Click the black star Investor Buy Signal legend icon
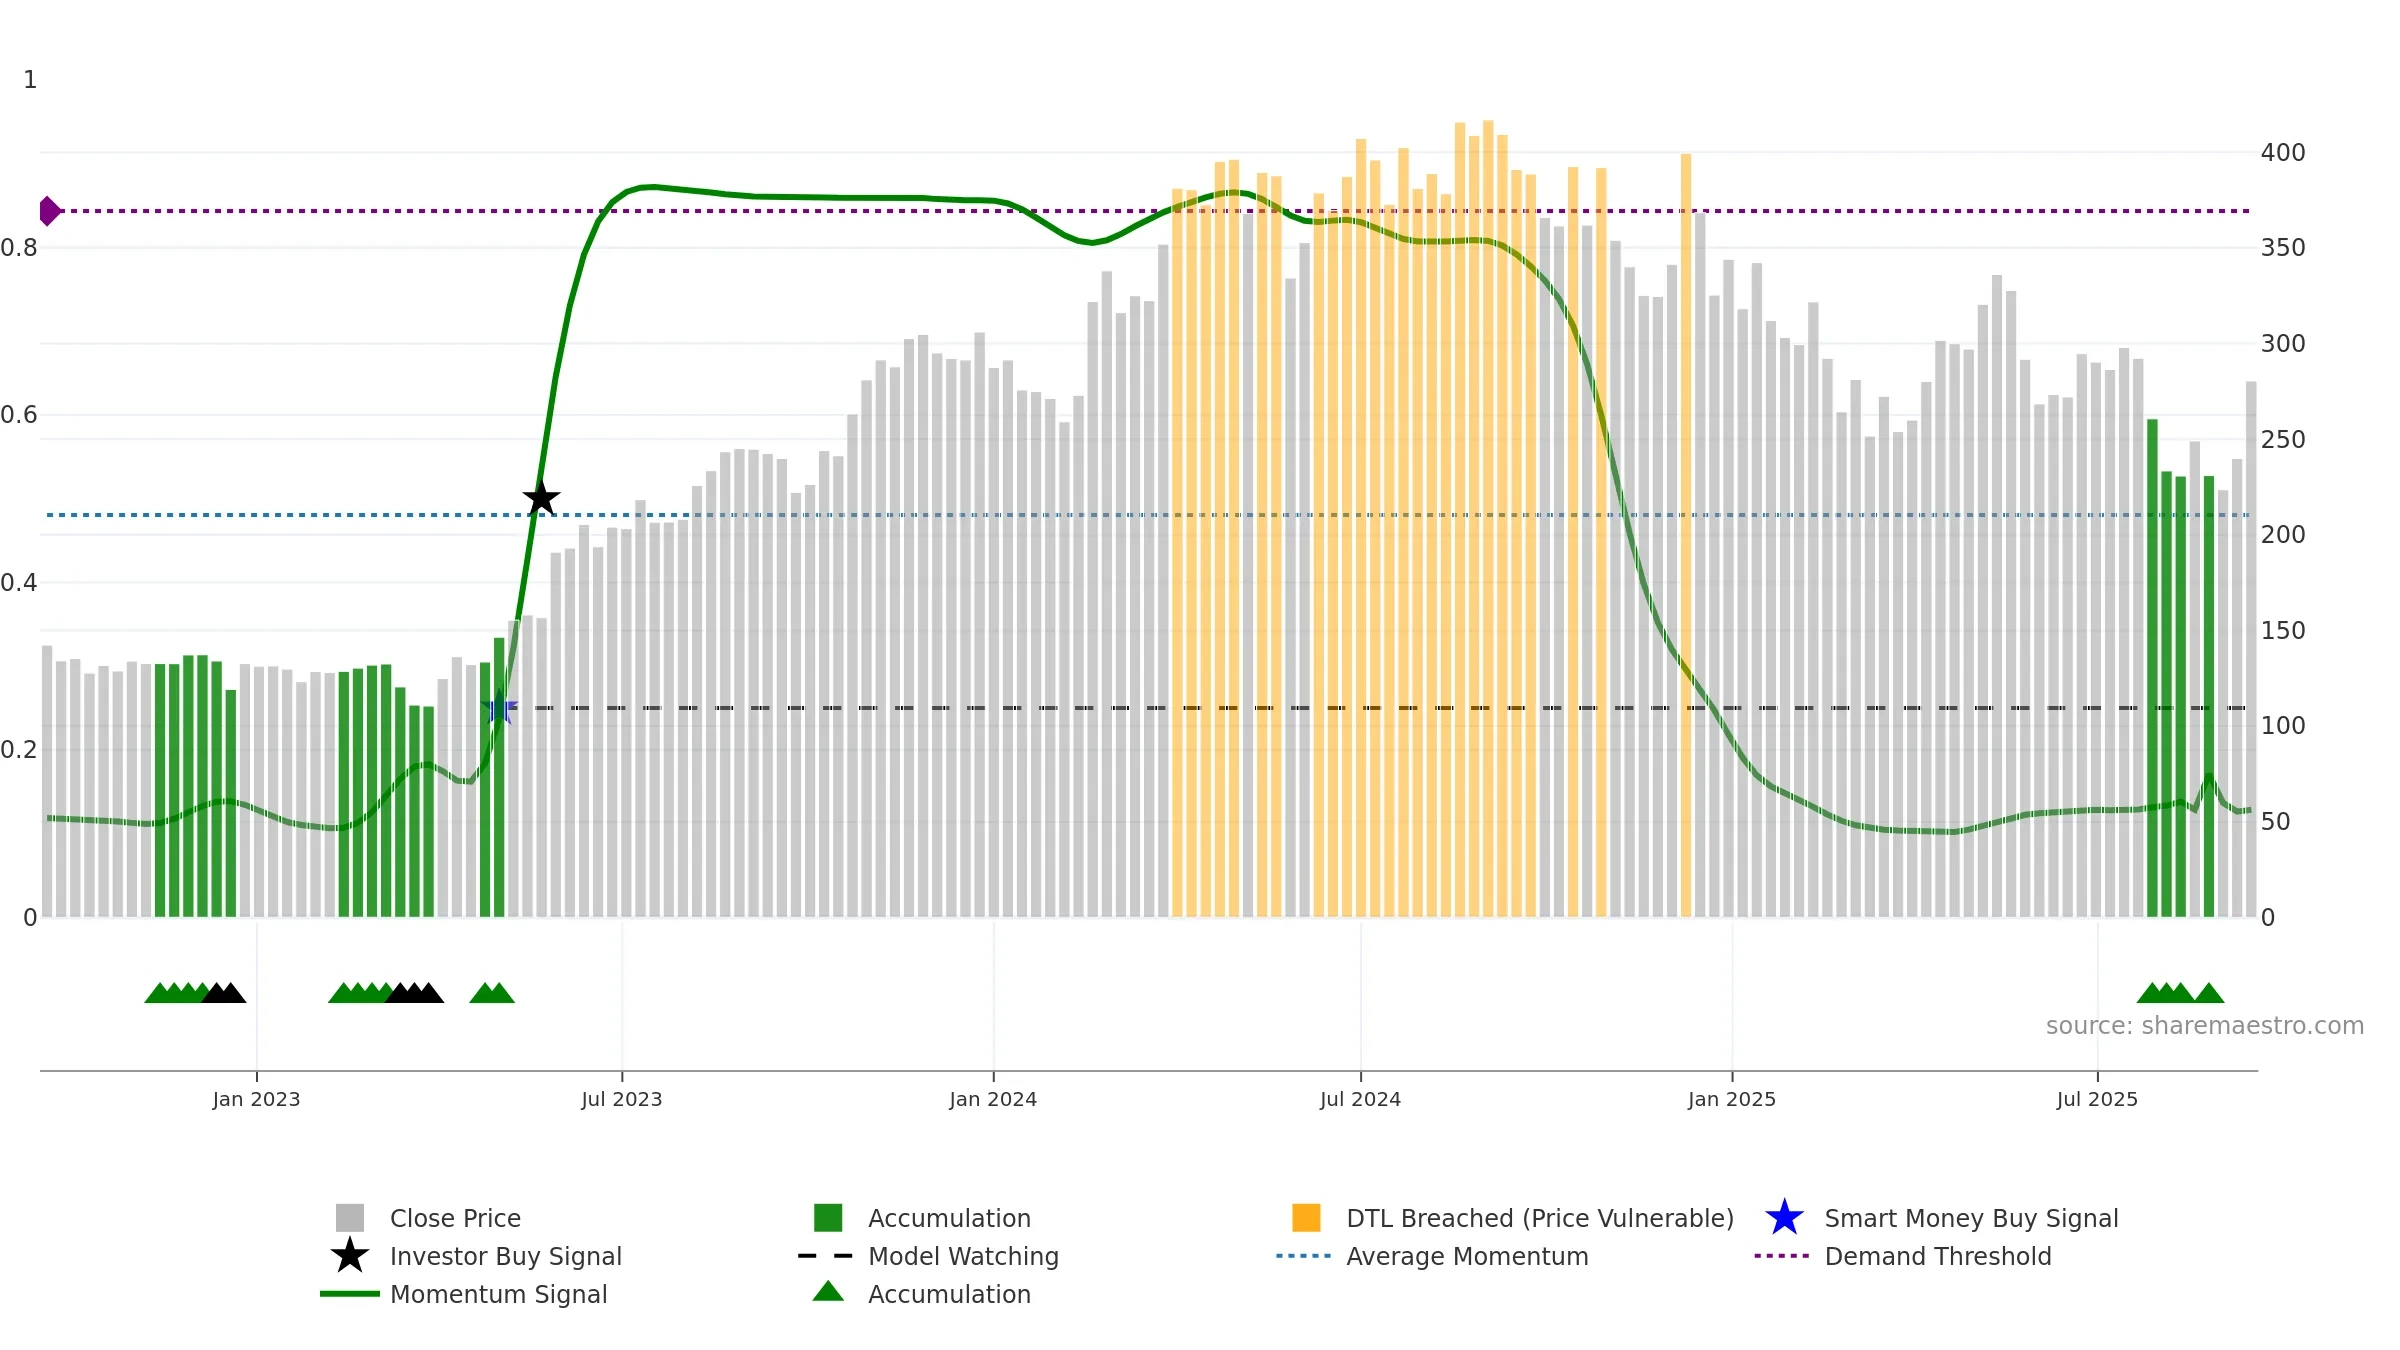The image size is (2400, 1350). pos(349,1256)
